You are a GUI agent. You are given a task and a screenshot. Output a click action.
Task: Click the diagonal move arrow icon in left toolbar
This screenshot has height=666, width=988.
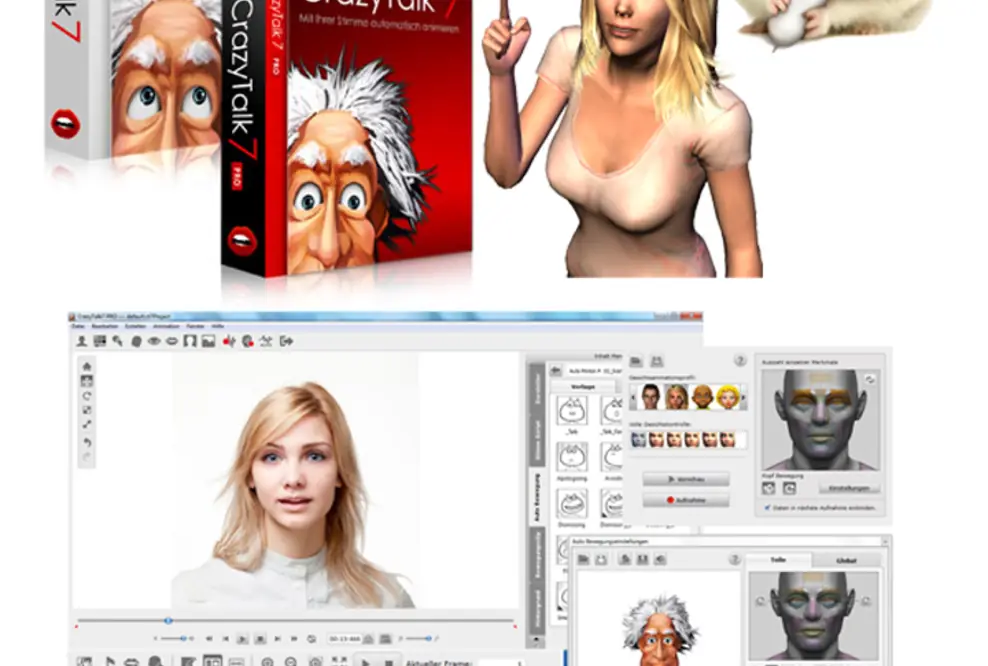tap(87, 425)
